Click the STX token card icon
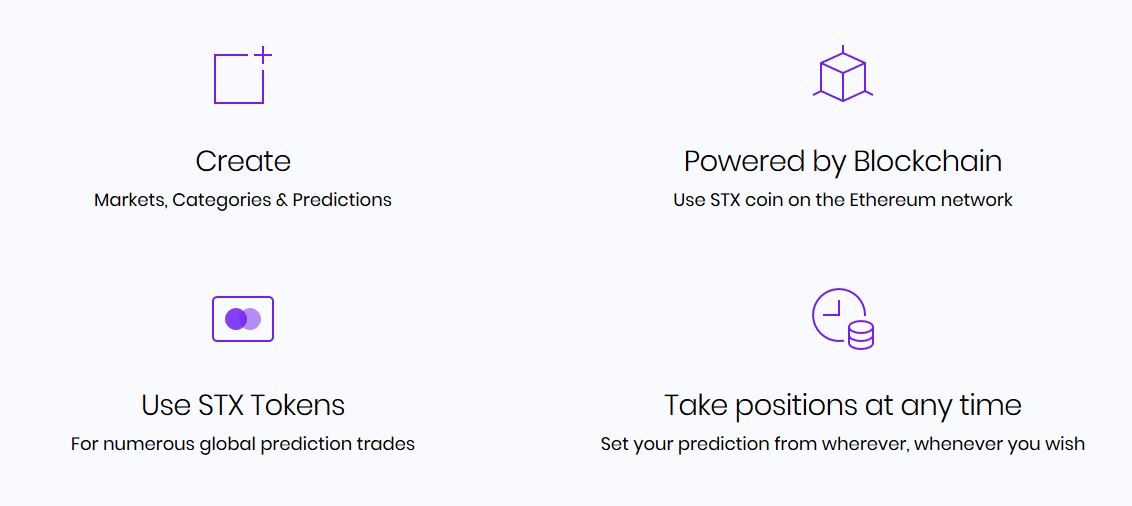Image resolution: width=1132 pixels, height=506 pixels. click(x=243, y=318)
